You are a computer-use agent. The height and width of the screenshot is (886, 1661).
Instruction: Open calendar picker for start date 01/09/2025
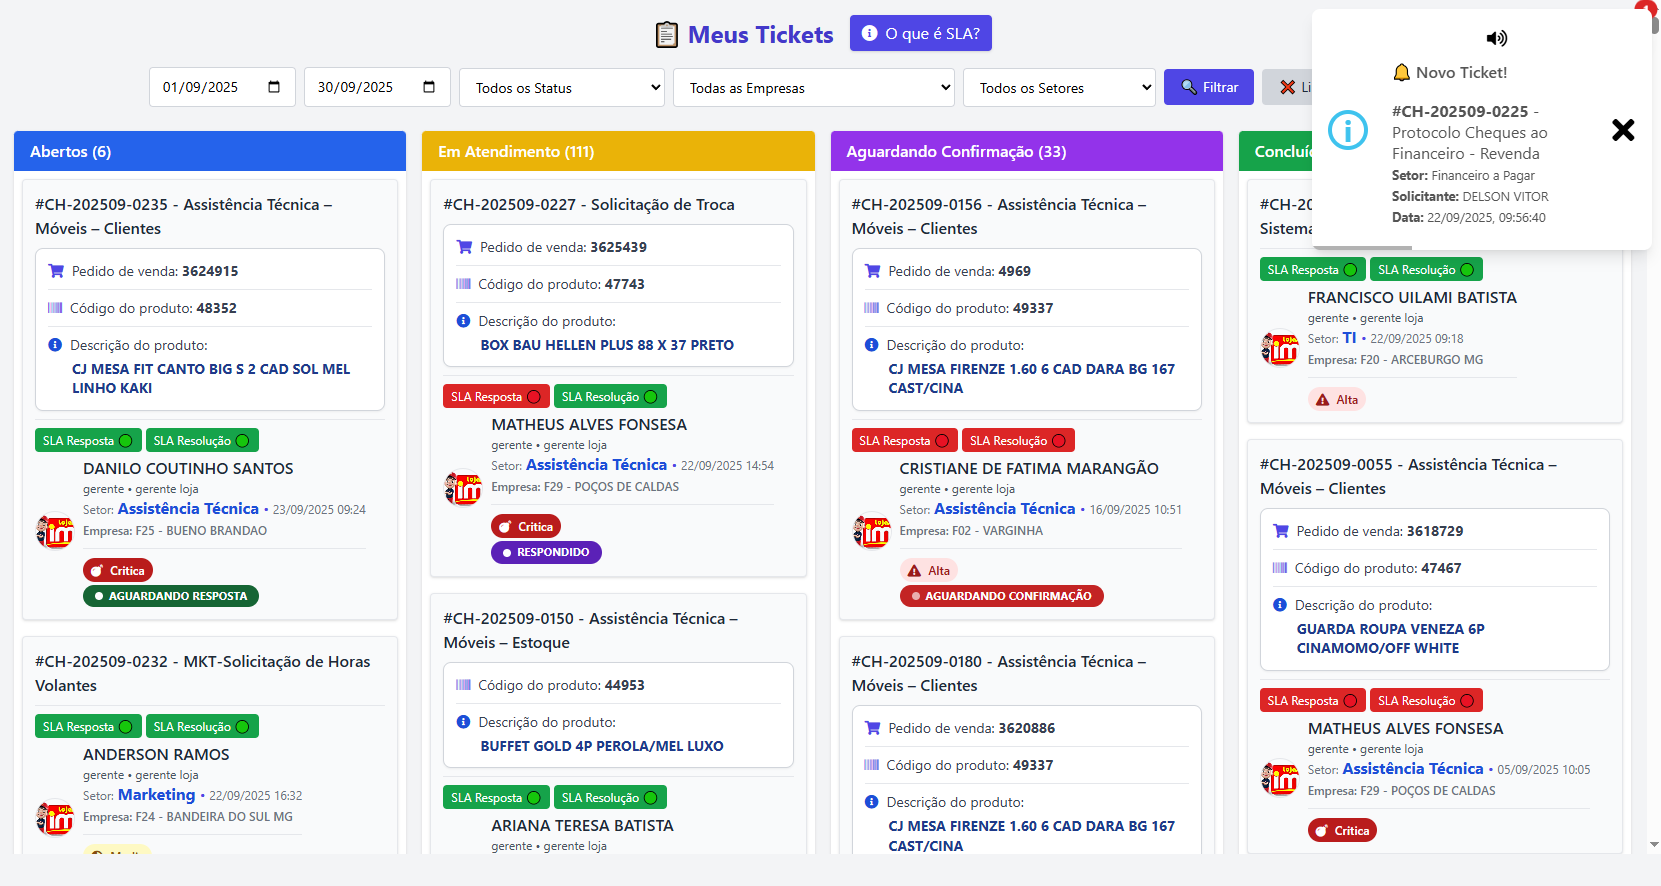tap(274, 87)
